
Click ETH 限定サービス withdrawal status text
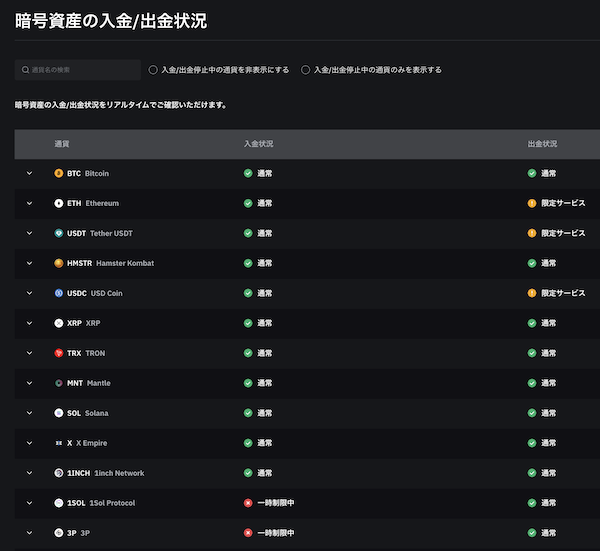coord(563,203)
